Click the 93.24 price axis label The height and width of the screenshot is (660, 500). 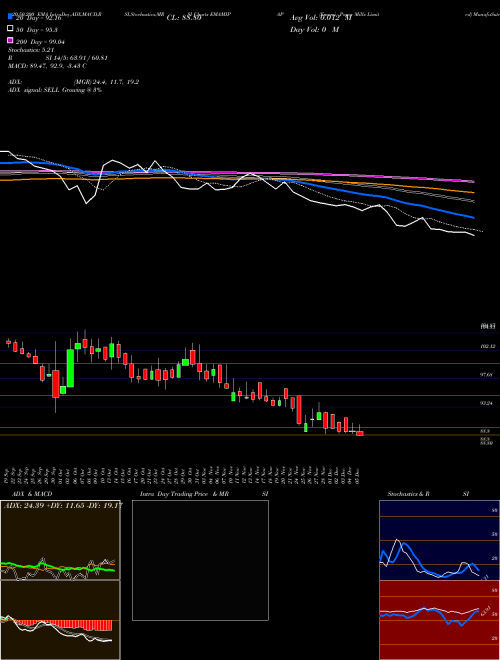pos(487,403)
